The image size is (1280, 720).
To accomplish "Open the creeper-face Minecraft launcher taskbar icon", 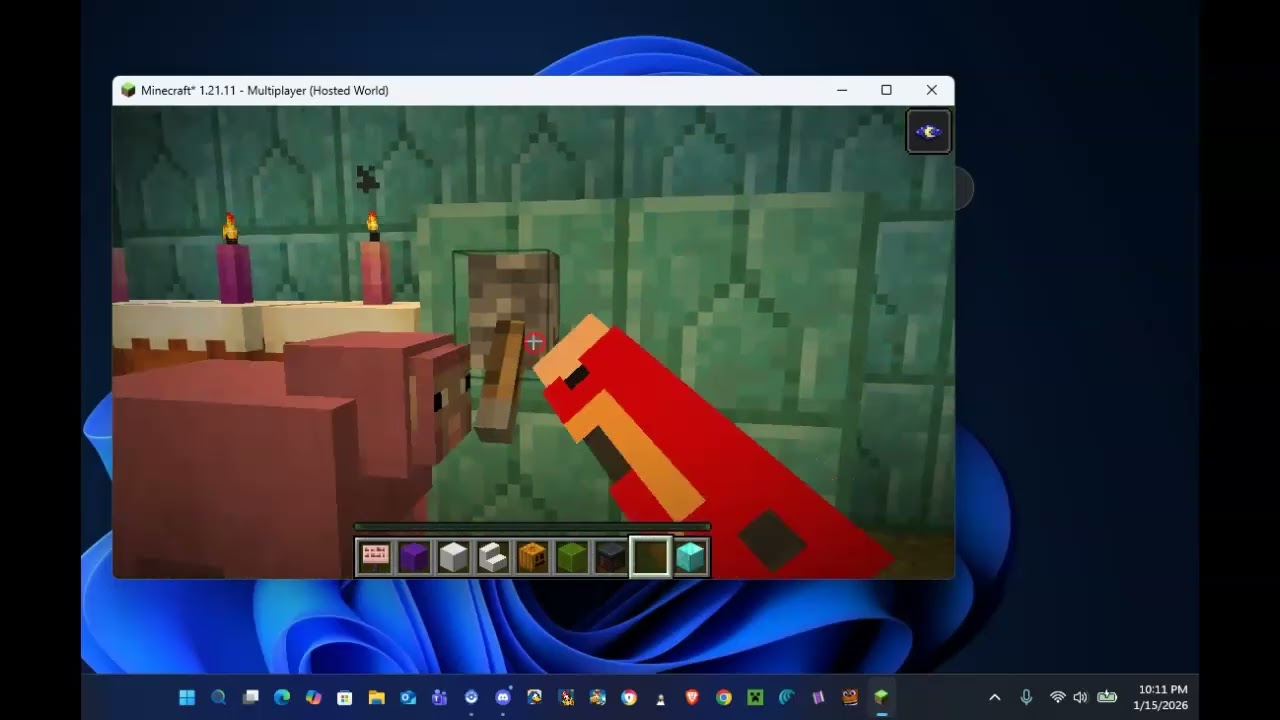I will pyautogui.click(x=755, y=697).
